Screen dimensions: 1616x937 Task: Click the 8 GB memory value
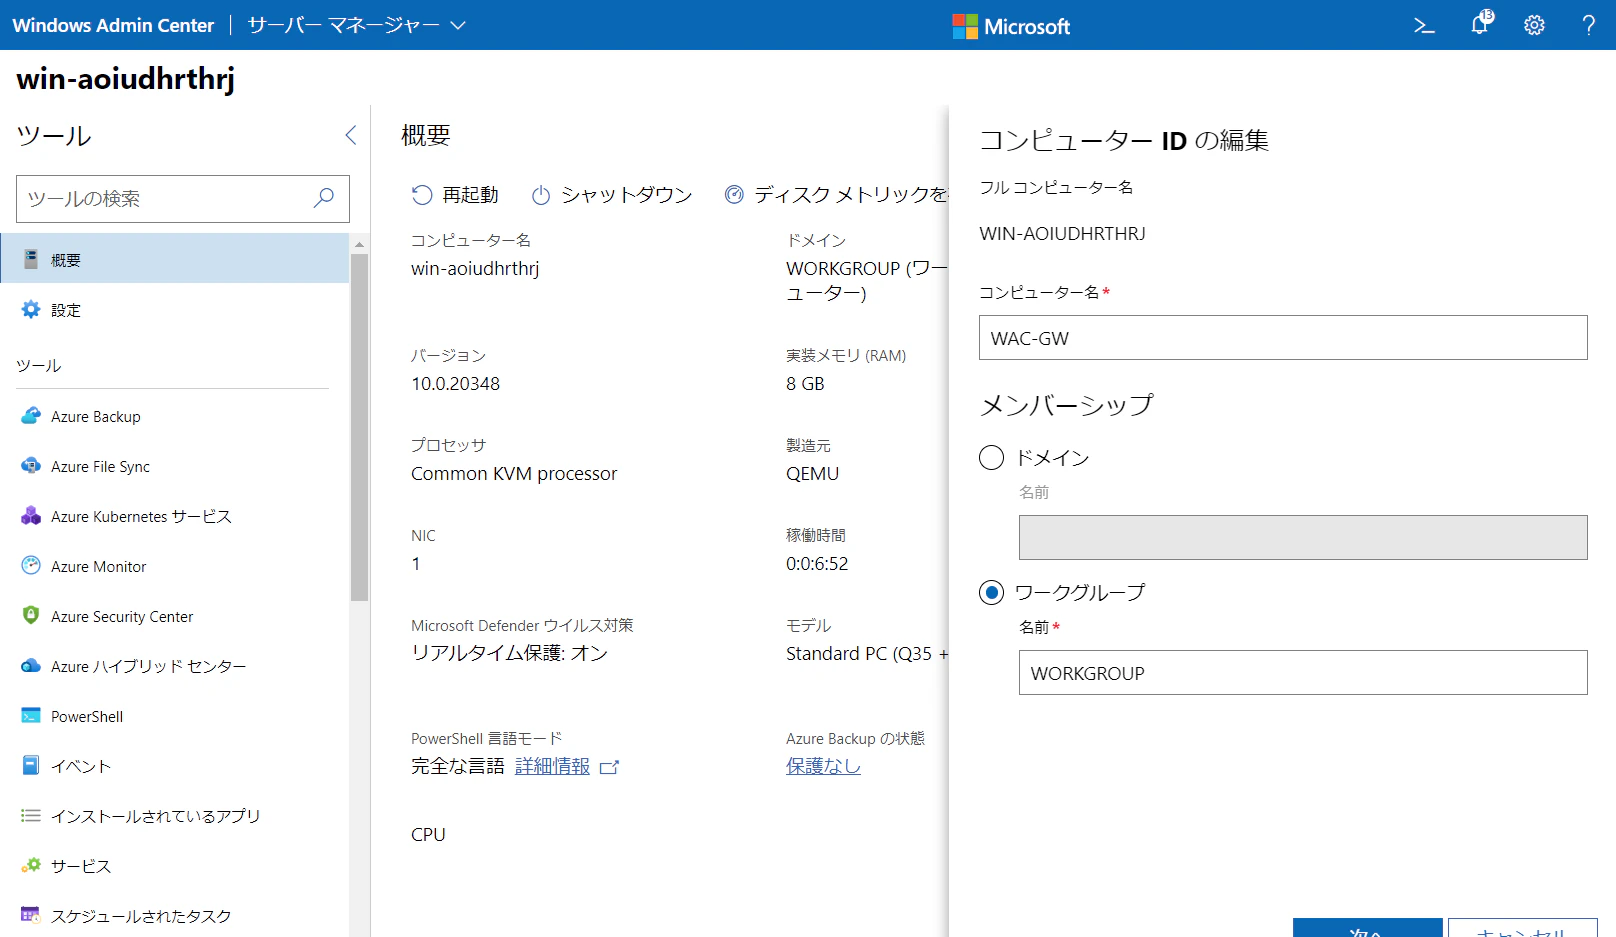click(805, 384)
